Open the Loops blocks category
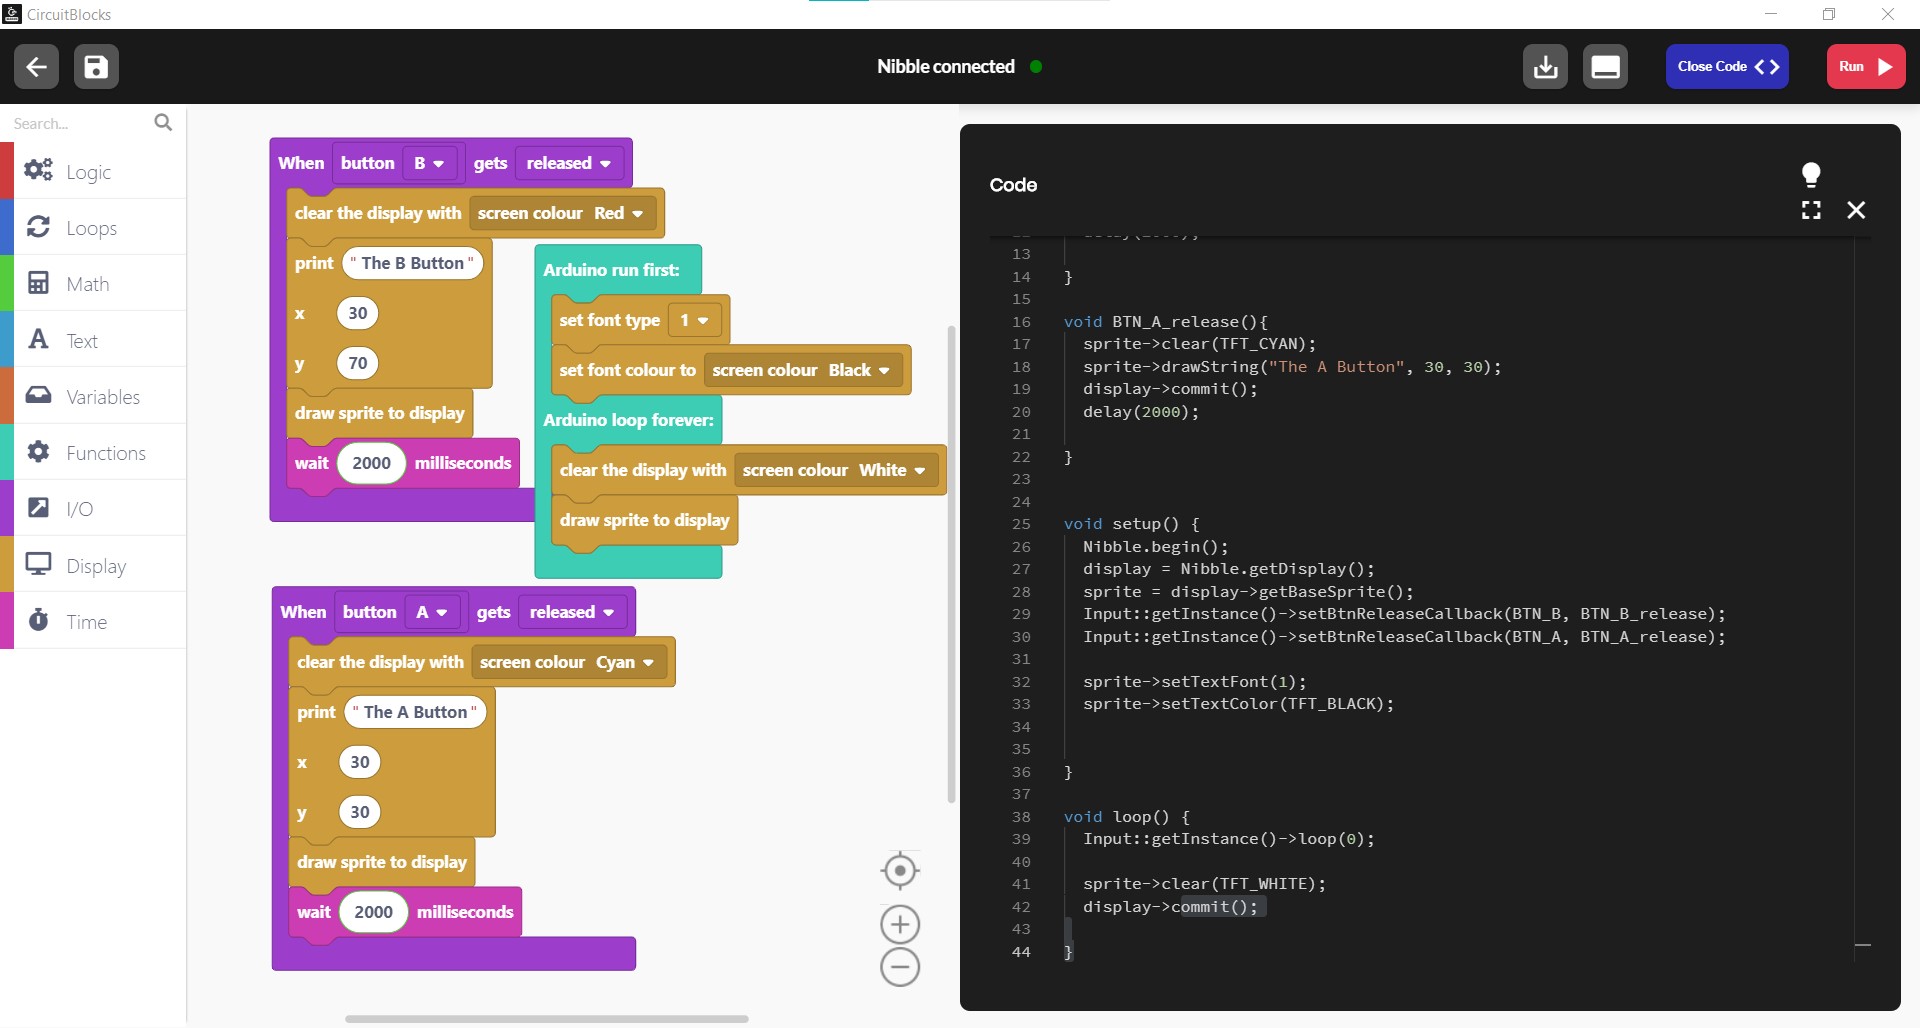Image resolution: width=1920 pixels, height=1028 pixels. point(93,227)
